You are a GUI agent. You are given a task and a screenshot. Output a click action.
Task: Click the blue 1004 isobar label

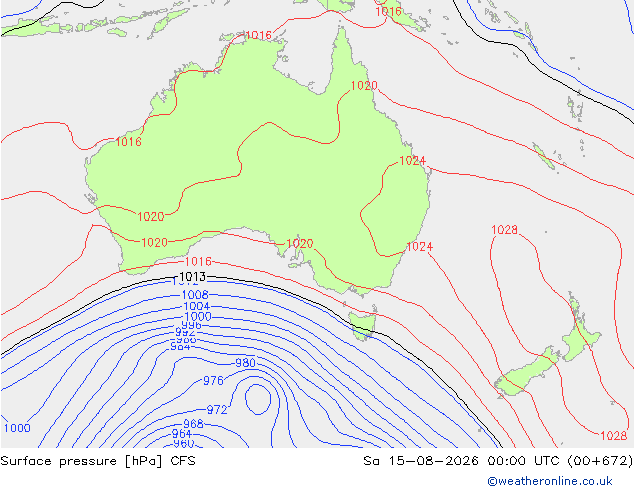pos(197,306)
